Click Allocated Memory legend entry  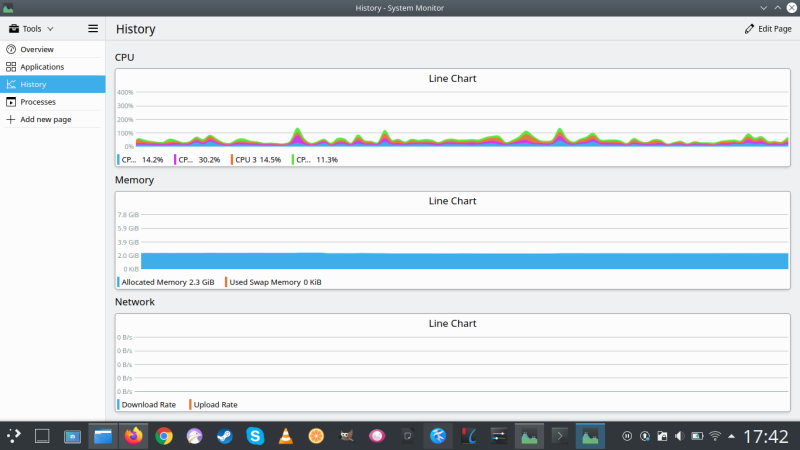(x=167, y=282)
